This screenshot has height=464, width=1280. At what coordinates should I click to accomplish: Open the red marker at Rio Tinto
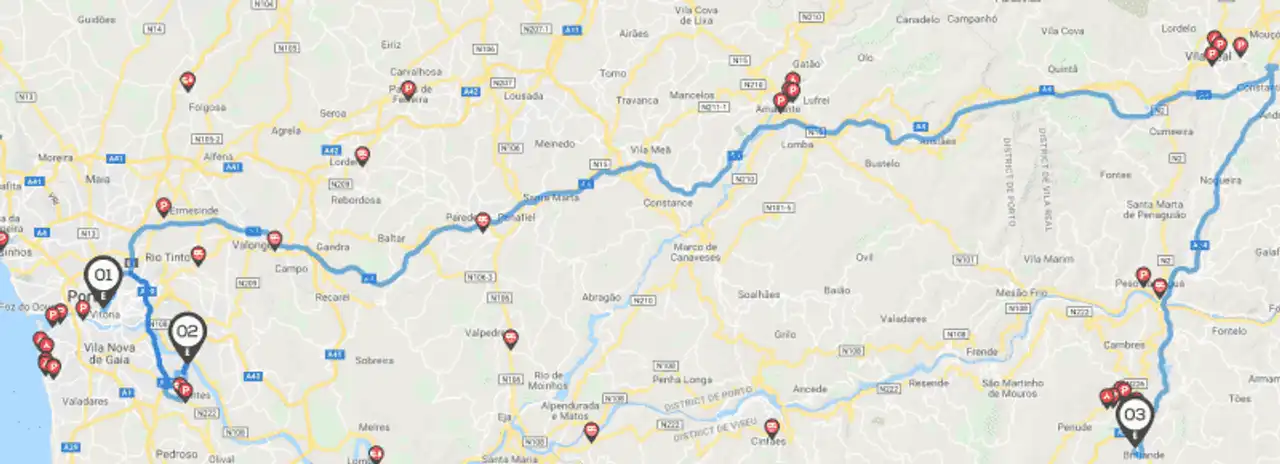point(198,256)
